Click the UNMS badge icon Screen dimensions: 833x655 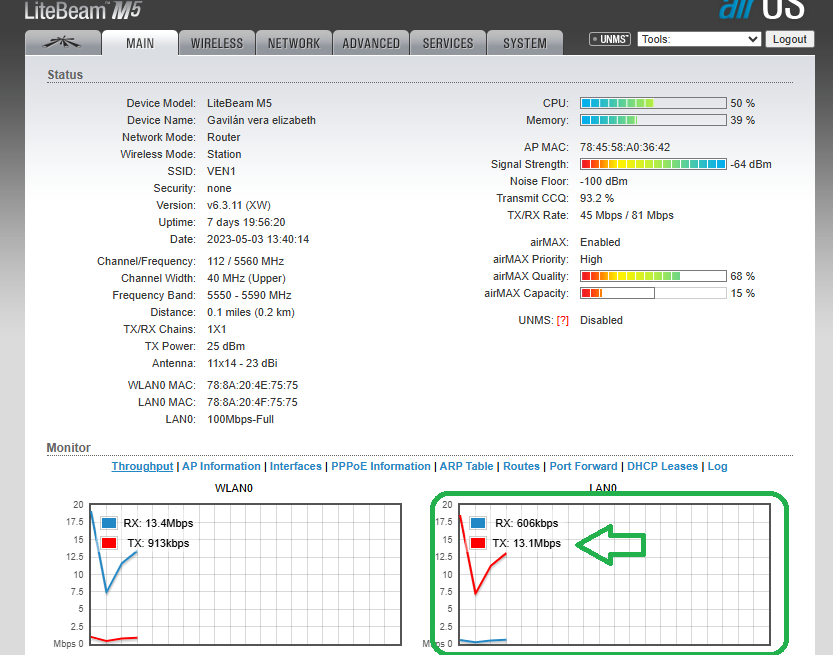610,40
